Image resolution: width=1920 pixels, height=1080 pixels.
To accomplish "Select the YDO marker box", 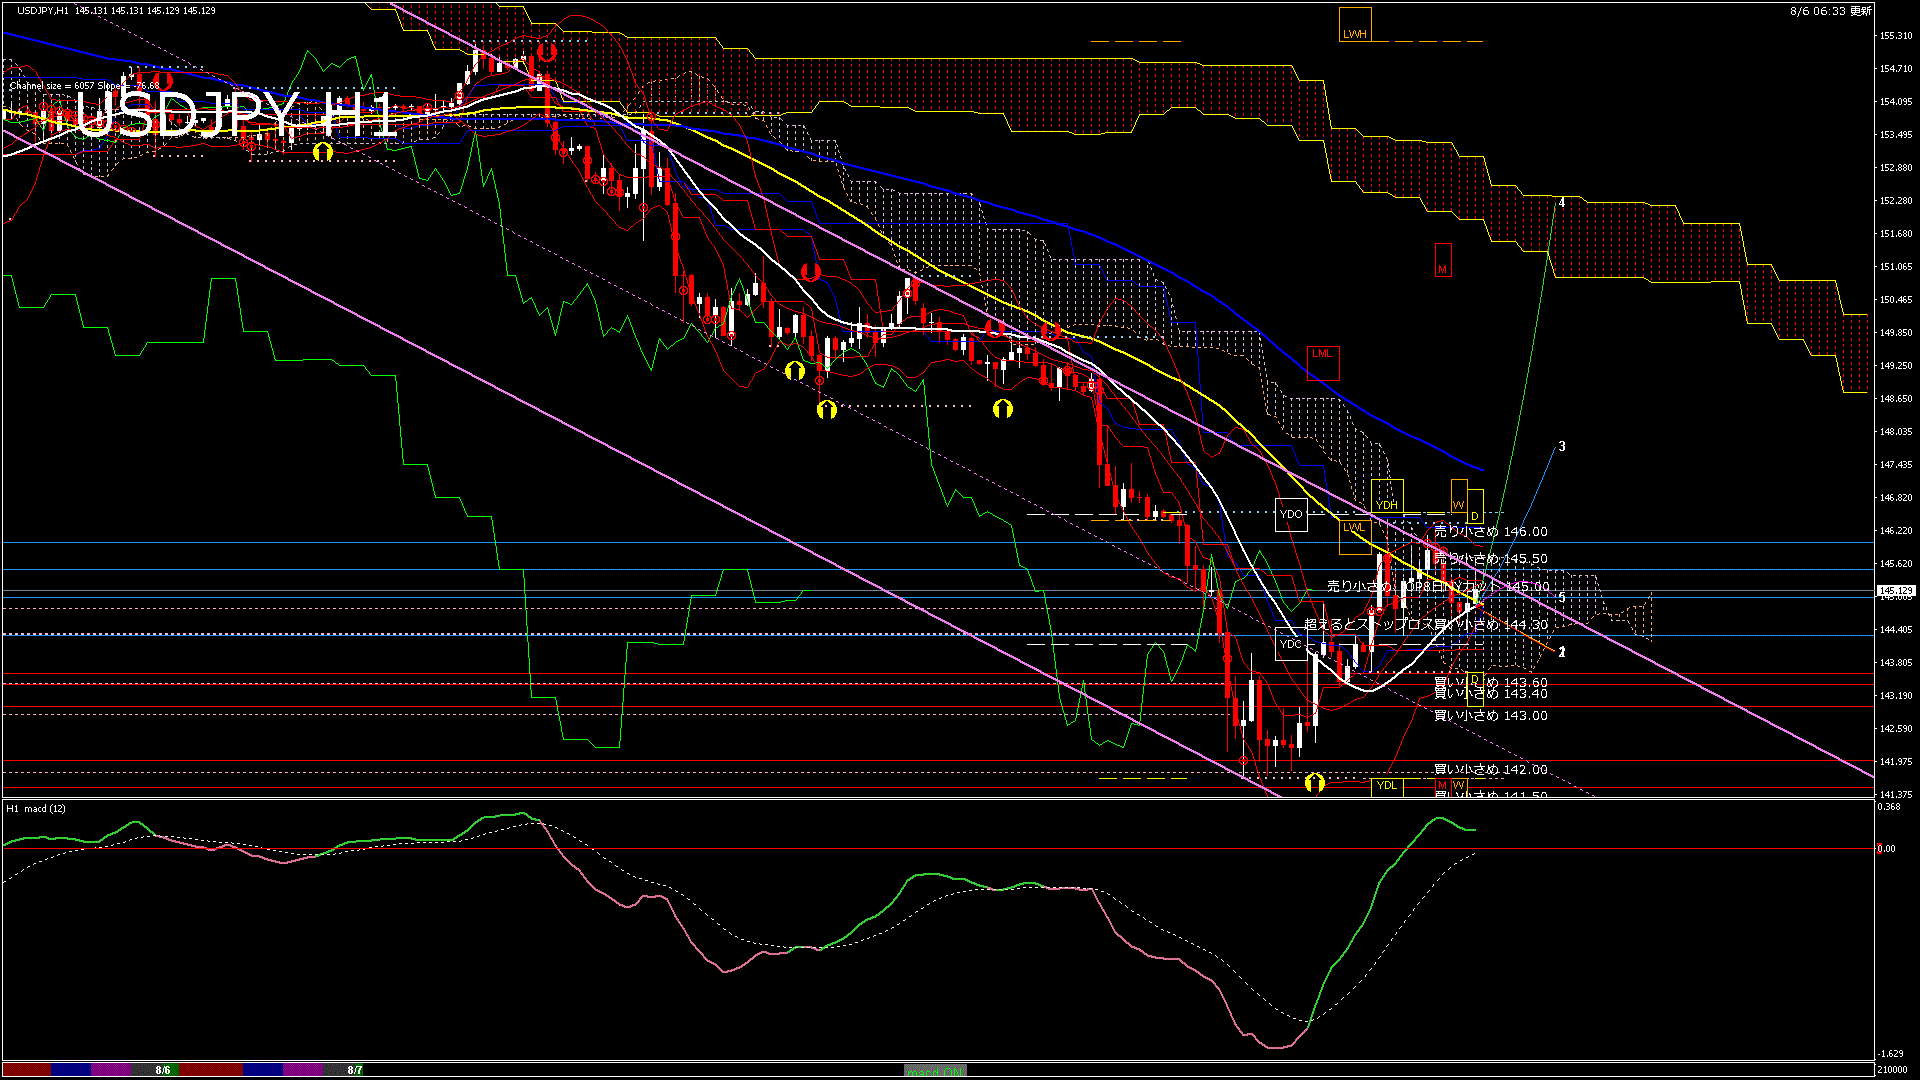I will tap(1291, 514).
